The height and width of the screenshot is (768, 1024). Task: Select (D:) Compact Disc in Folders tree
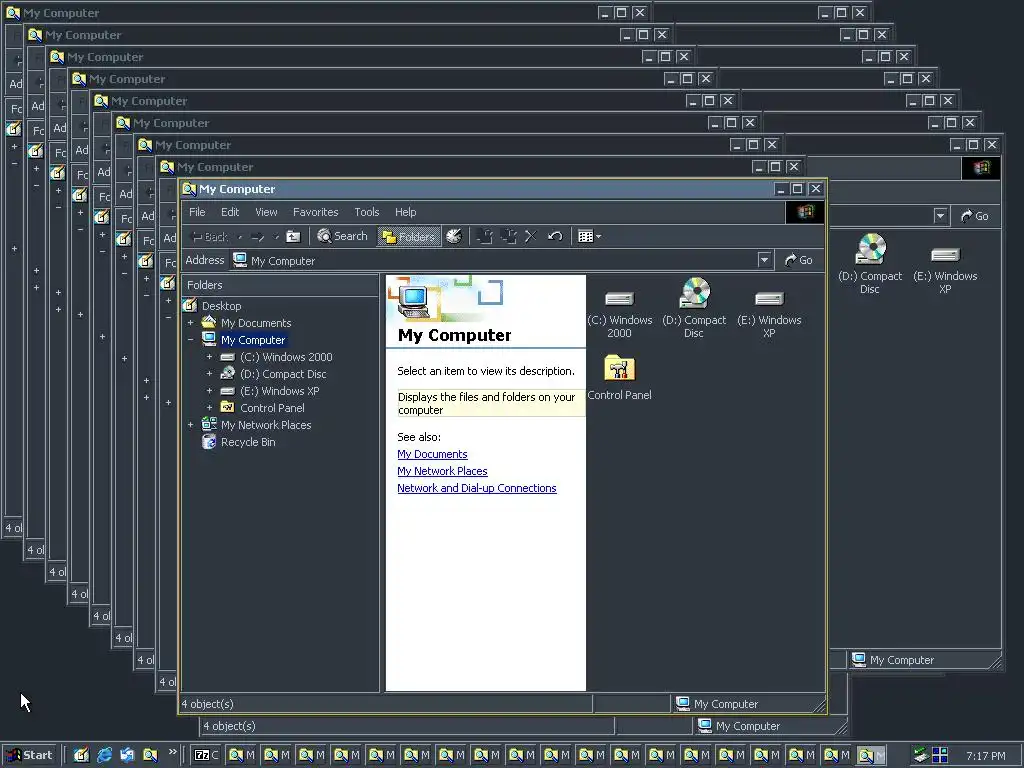[x=283, y=374]
